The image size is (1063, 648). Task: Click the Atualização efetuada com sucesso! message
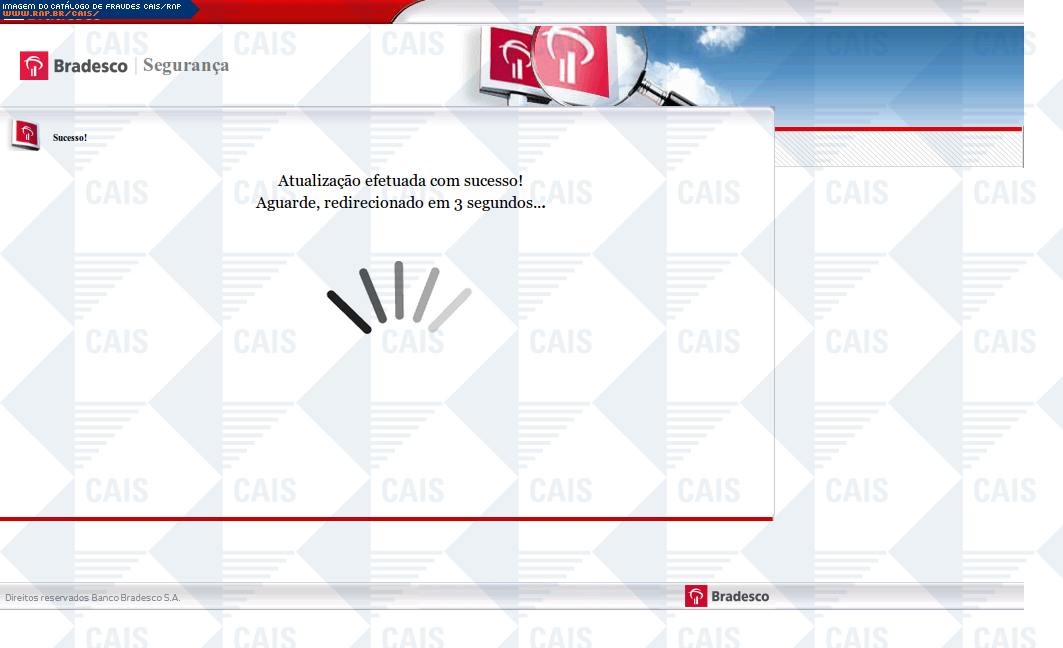click(x=400, y=181)
